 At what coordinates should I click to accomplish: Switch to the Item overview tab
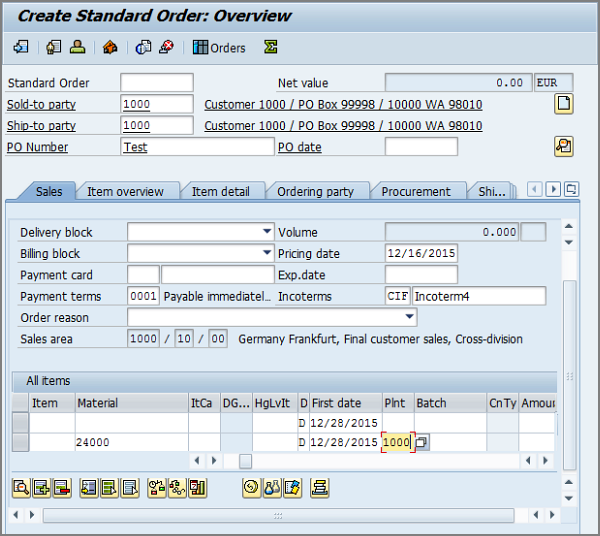click(125, 191)
